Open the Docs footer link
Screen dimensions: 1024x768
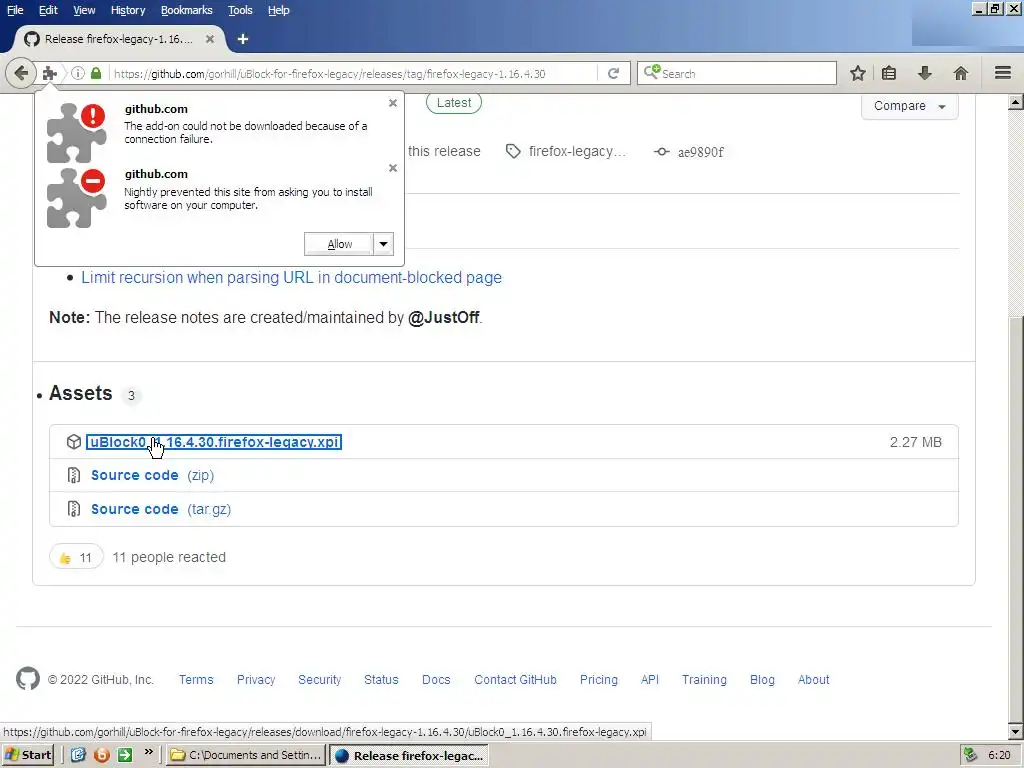click(x=436, y=679)
